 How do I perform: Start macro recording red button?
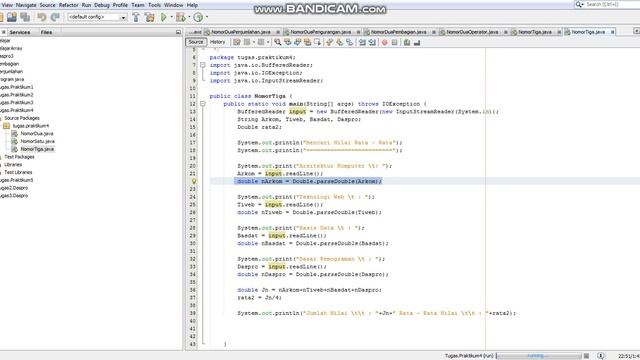[x=384, y=42]
